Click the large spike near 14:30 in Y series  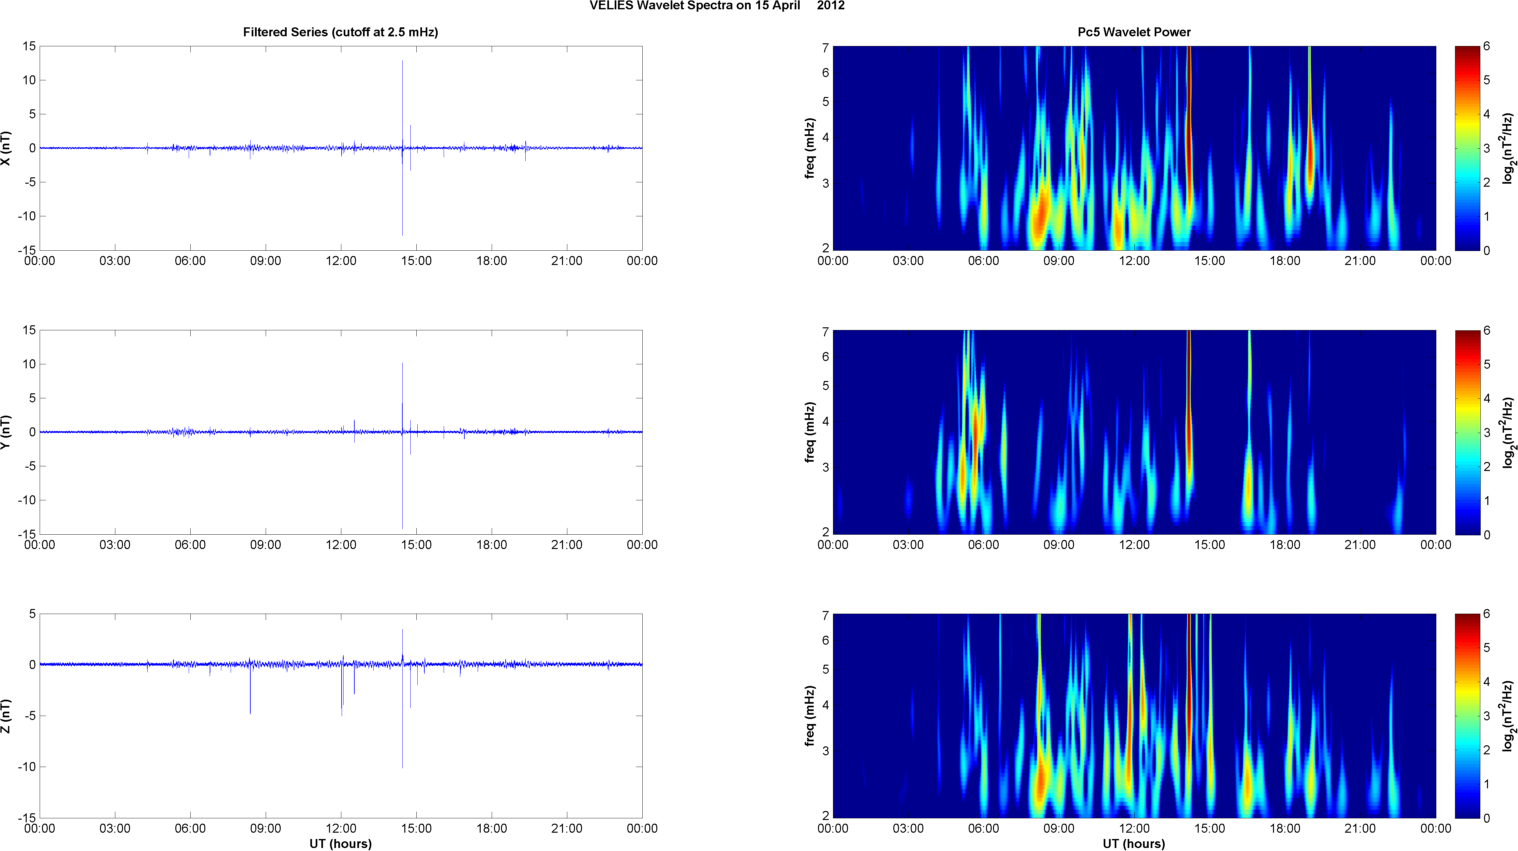403,445
